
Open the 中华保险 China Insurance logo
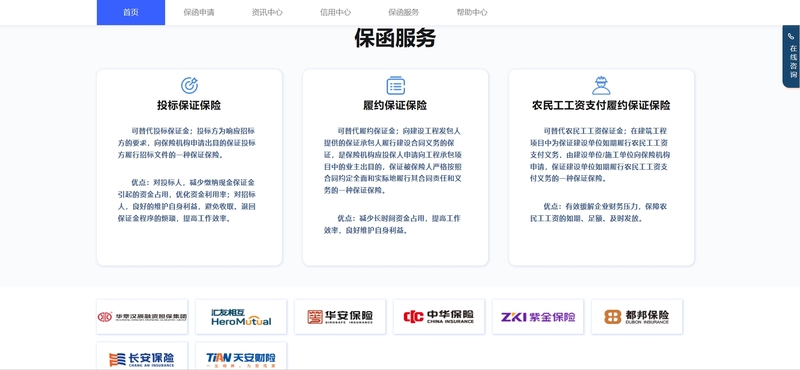(439, 317)
